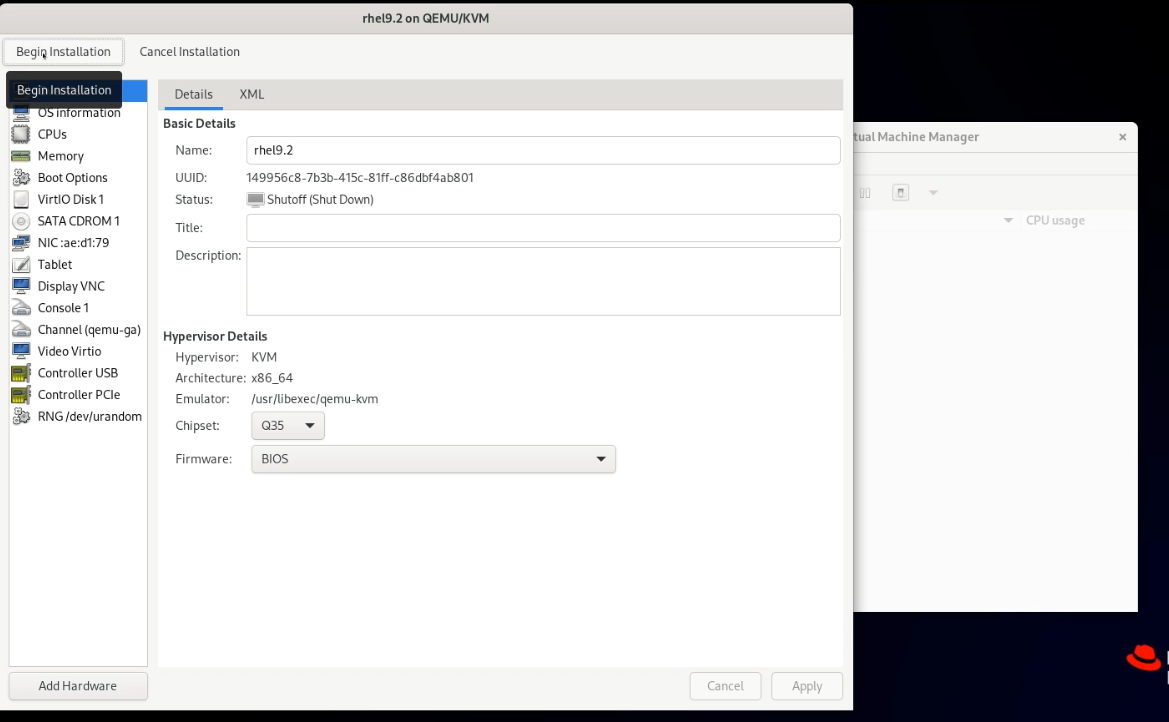Select the Boot Options row label

pyautogui.click(x=72, y=178)
